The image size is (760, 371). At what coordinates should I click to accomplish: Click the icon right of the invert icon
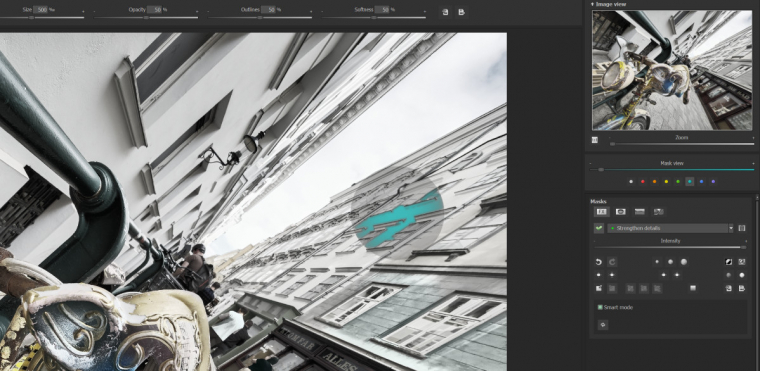742,262
